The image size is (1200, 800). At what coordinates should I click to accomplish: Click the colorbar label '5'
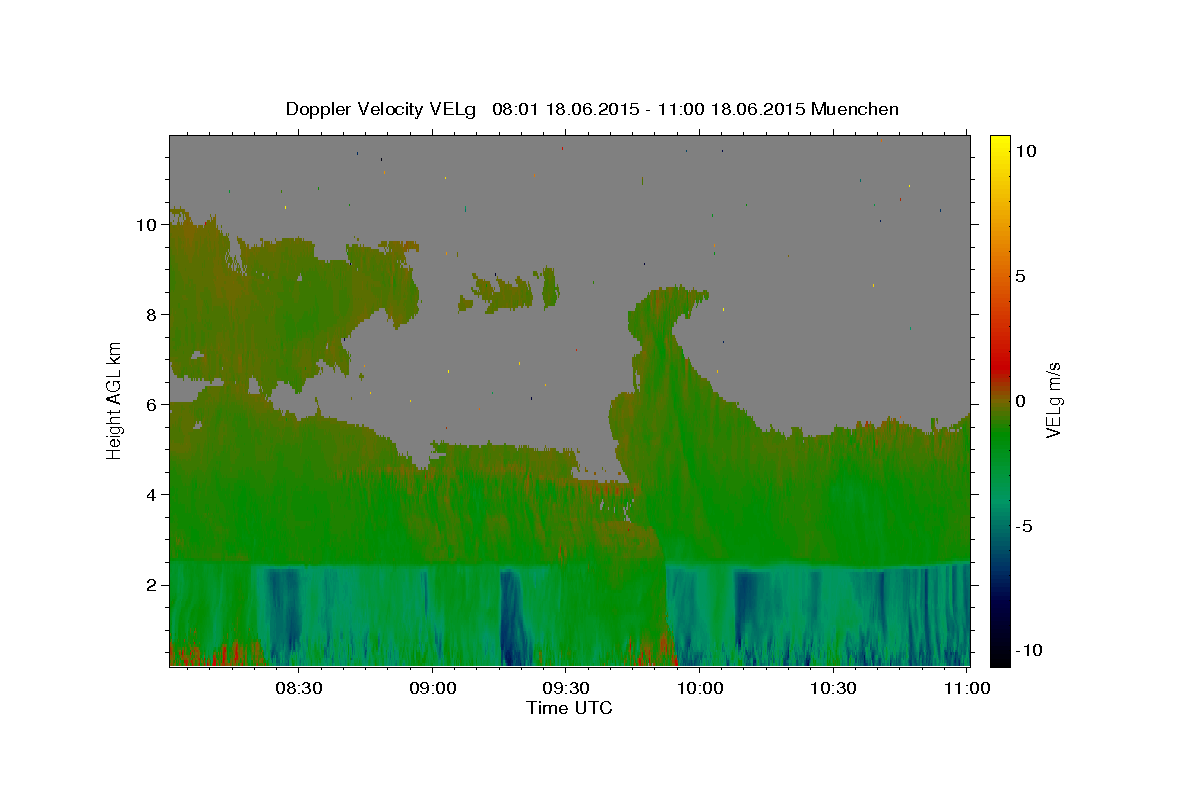pyautogui.click(x=1020, y=276)
